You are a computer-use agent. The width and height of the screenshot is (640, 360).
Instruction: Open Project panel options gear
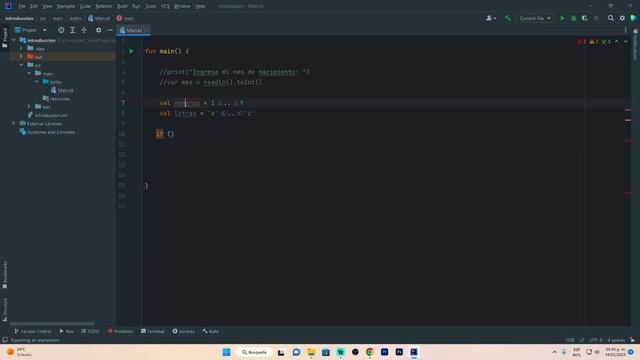(98, 30)
